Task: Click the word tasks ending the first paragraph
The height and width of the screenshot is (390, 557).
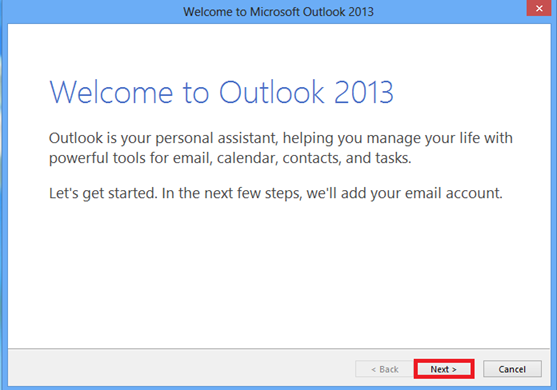Action: 393,158
